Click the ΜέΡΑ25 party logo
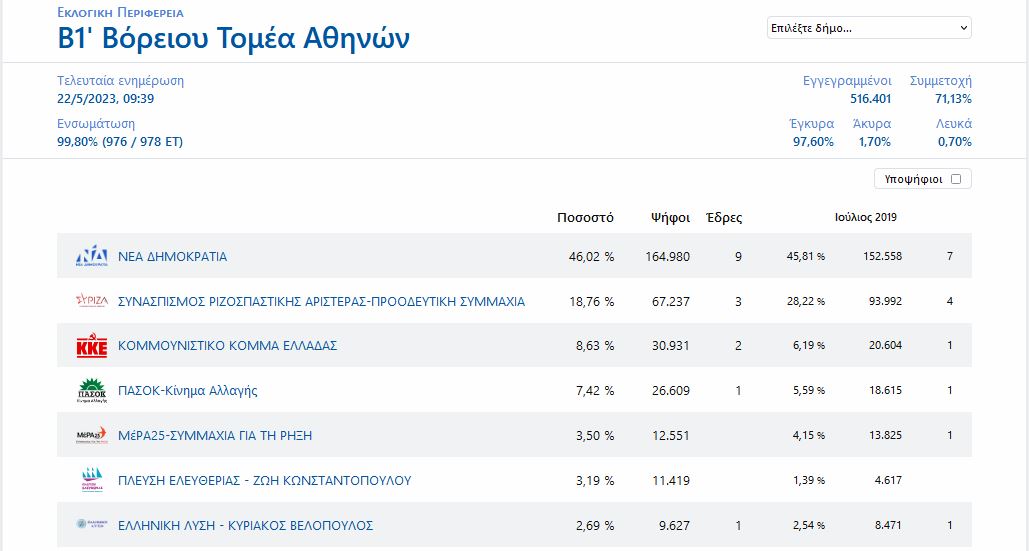Screen dimensions: 1029x551 coord(91,435)
